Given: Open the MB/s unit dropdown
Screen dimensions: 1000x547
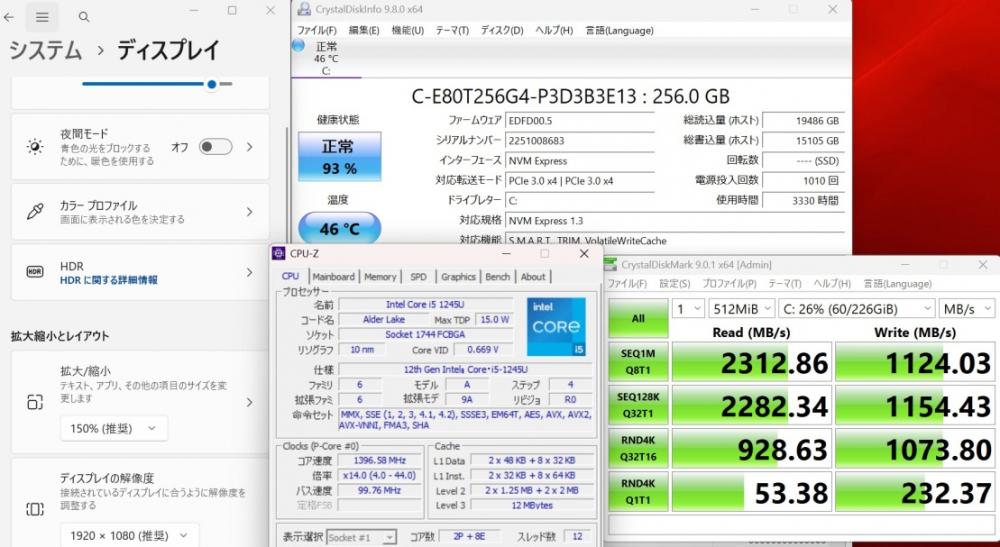Looking at the screenshot, I should pos(967,309).
